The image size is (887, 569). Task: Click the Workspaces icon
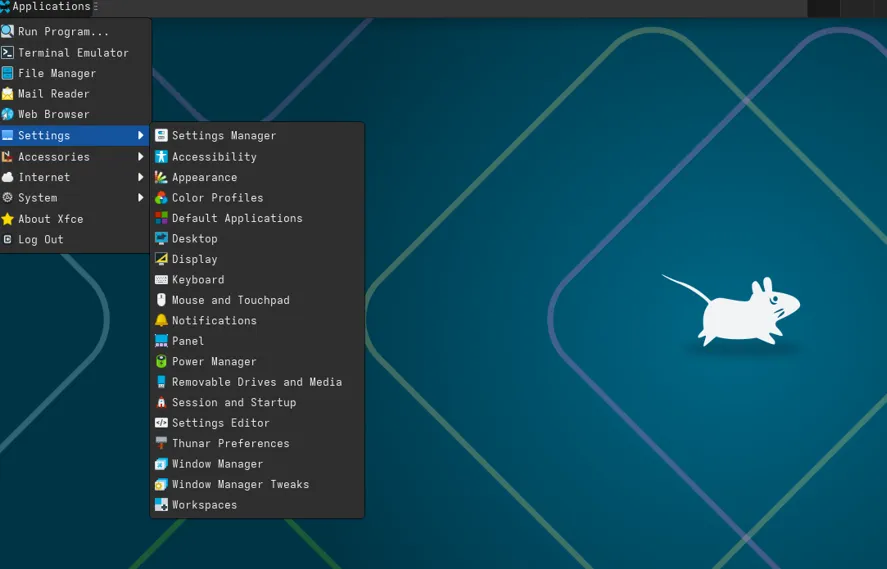point(161,505)
